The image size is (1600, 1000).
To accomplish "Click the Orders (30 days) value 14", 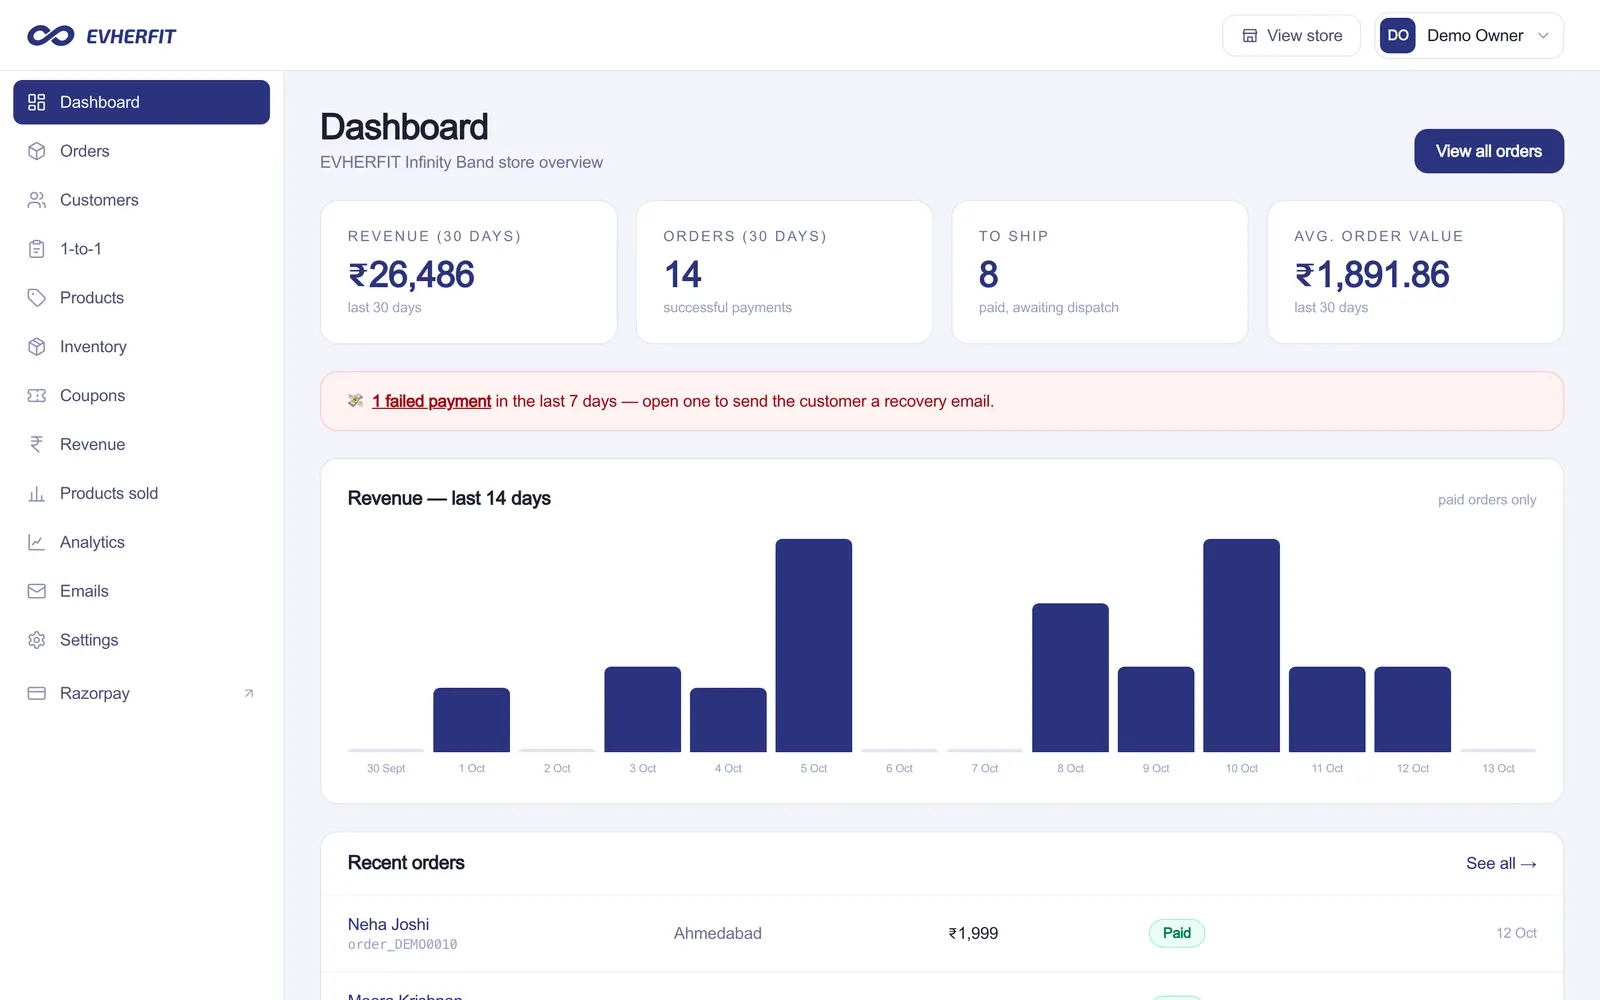I will click(x=683, y=275).
